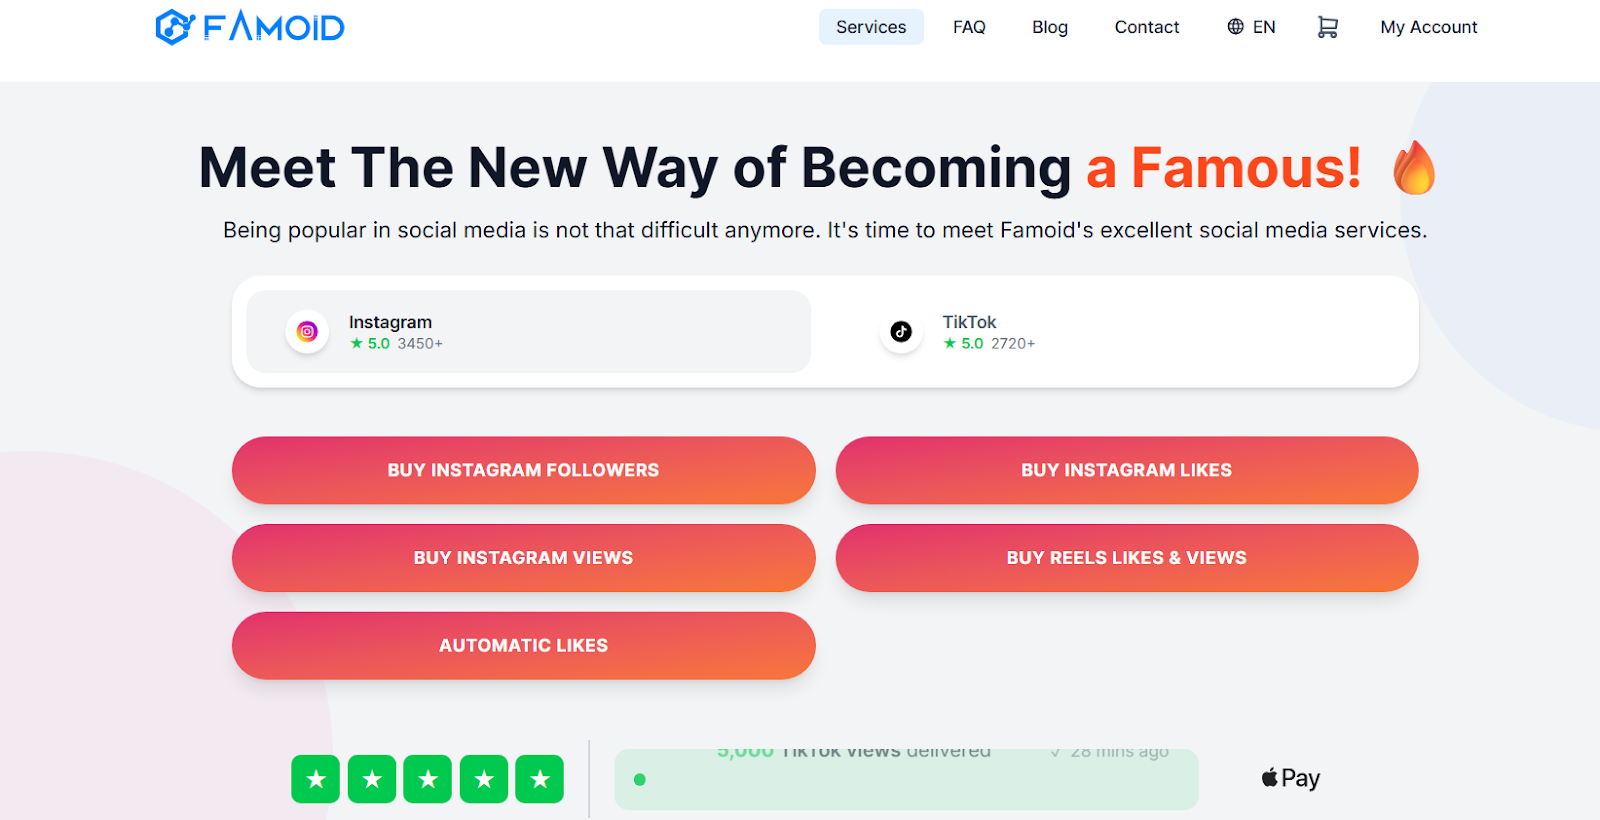The image size is (1600, 820).
Task: Click the TikTok views delivered notification
Action: pyautogui.click(x=906, y=778)
